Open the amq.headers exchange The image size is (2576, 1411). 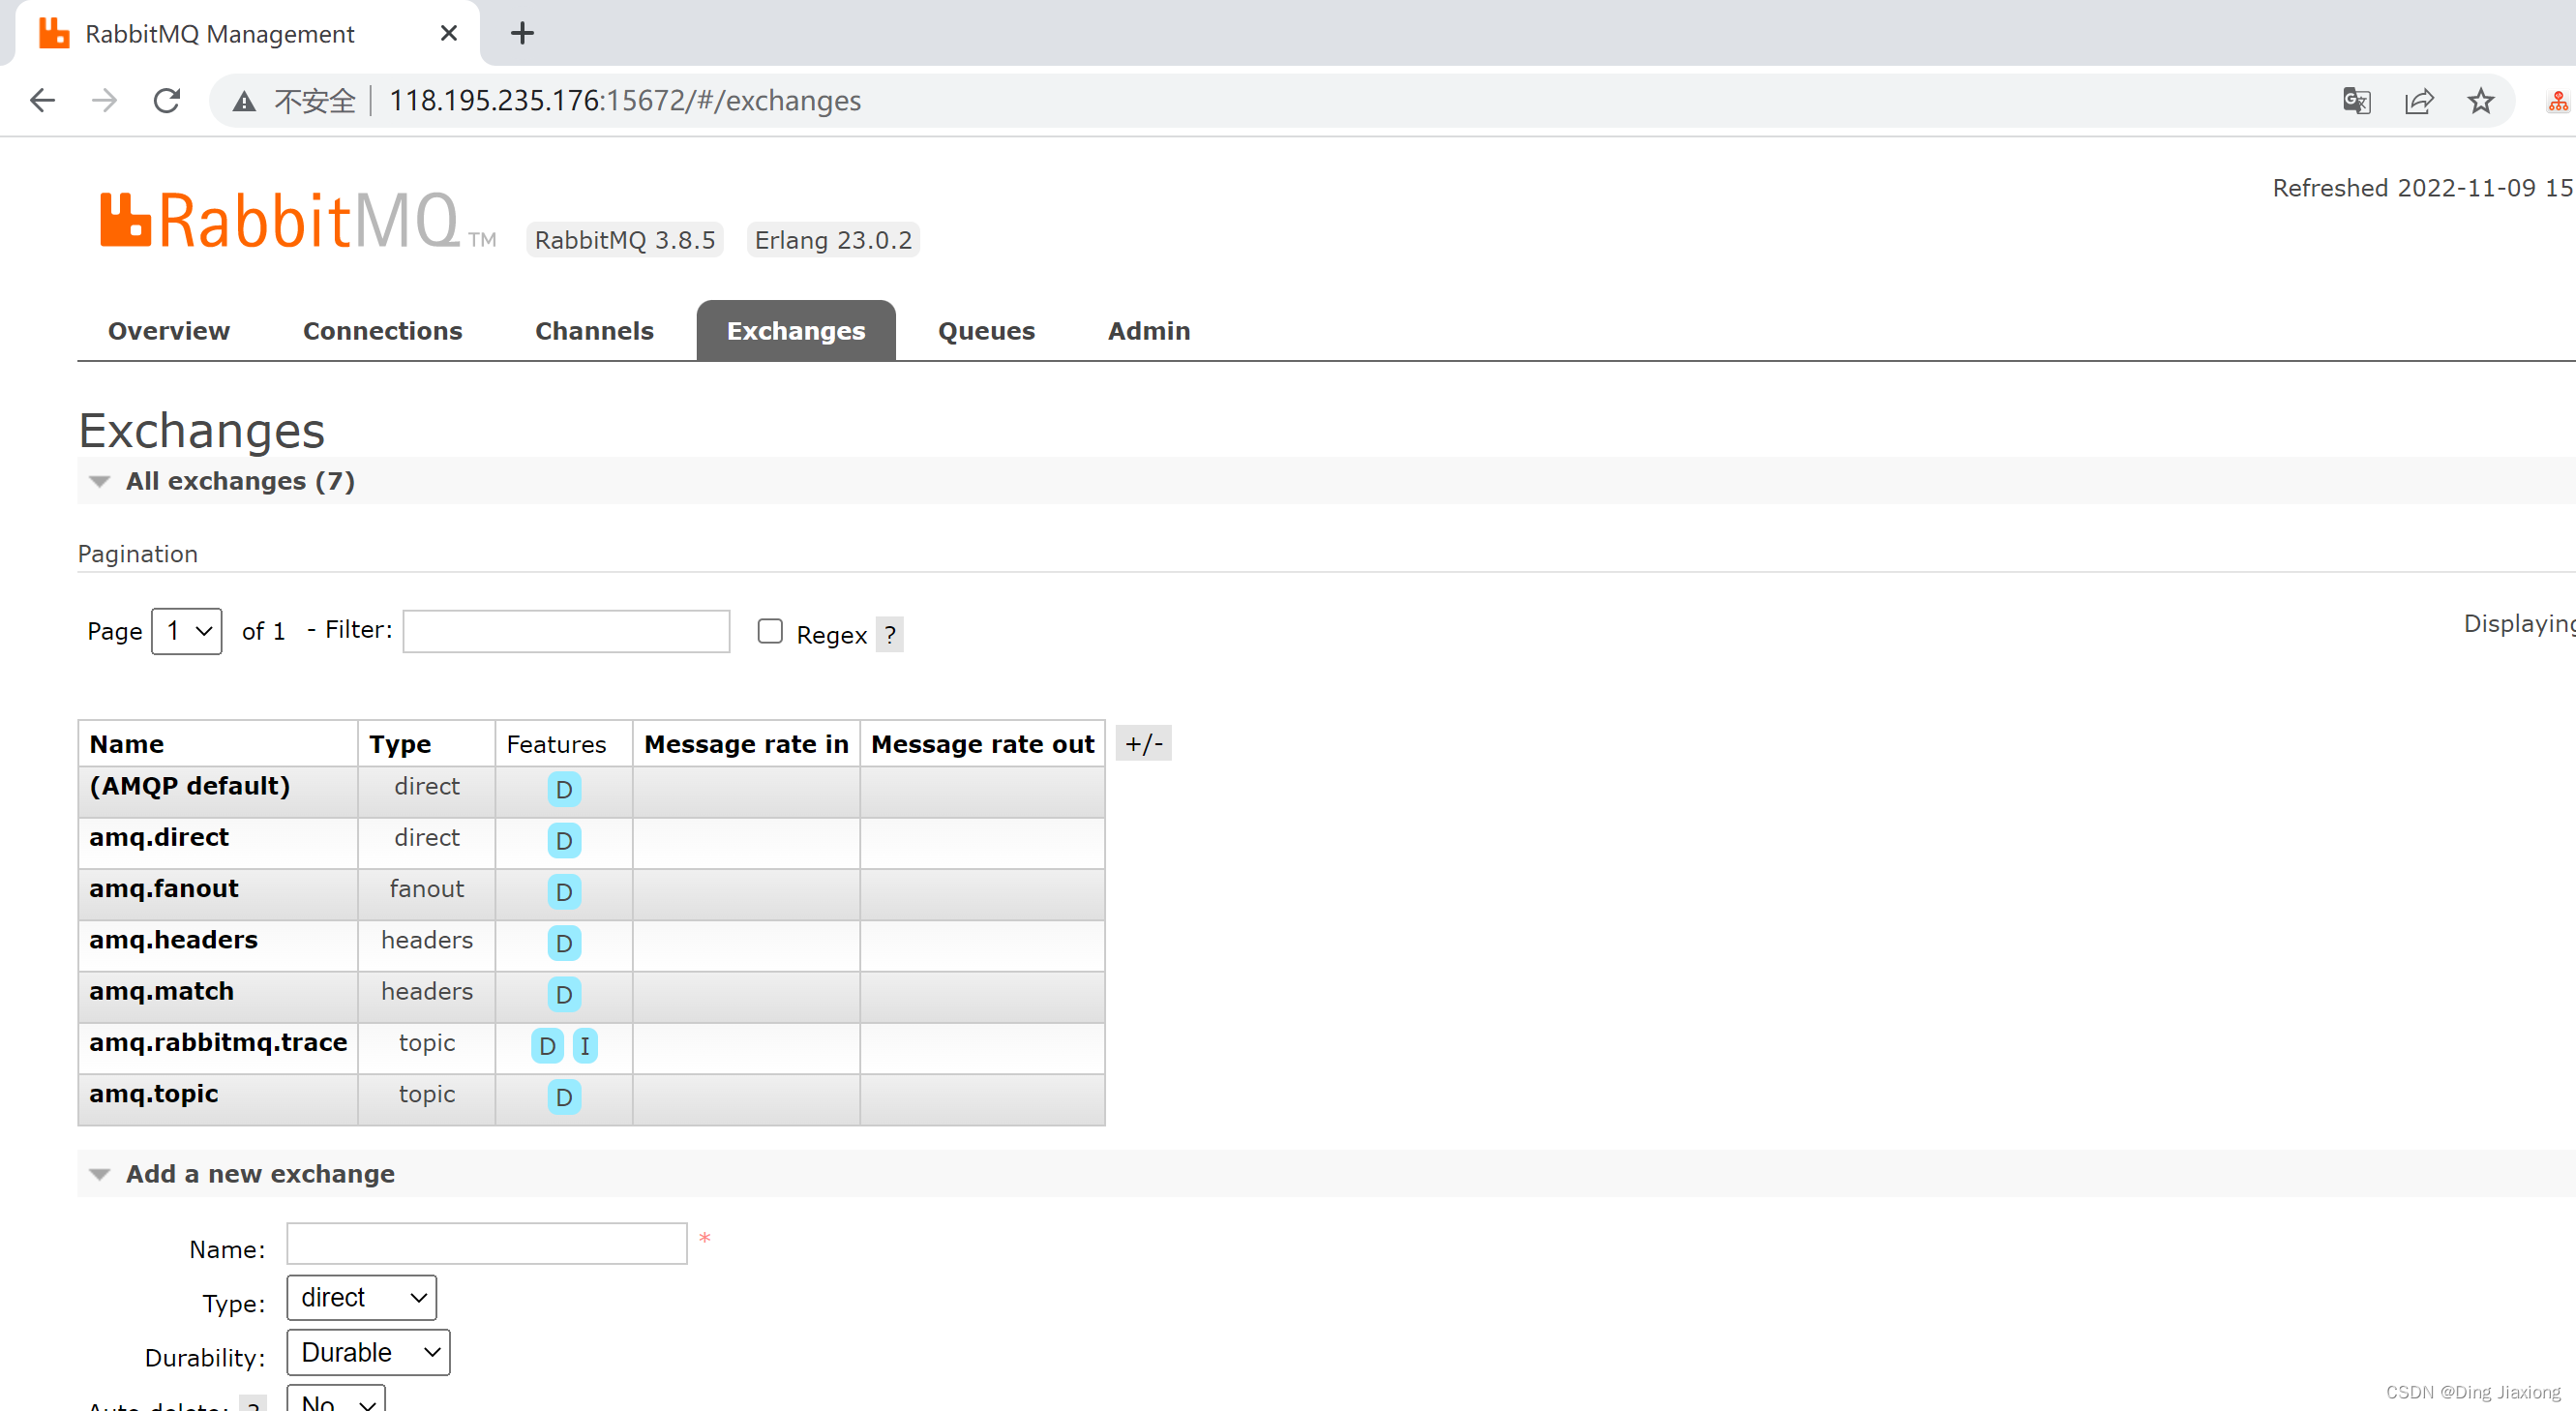click(173, 939)
